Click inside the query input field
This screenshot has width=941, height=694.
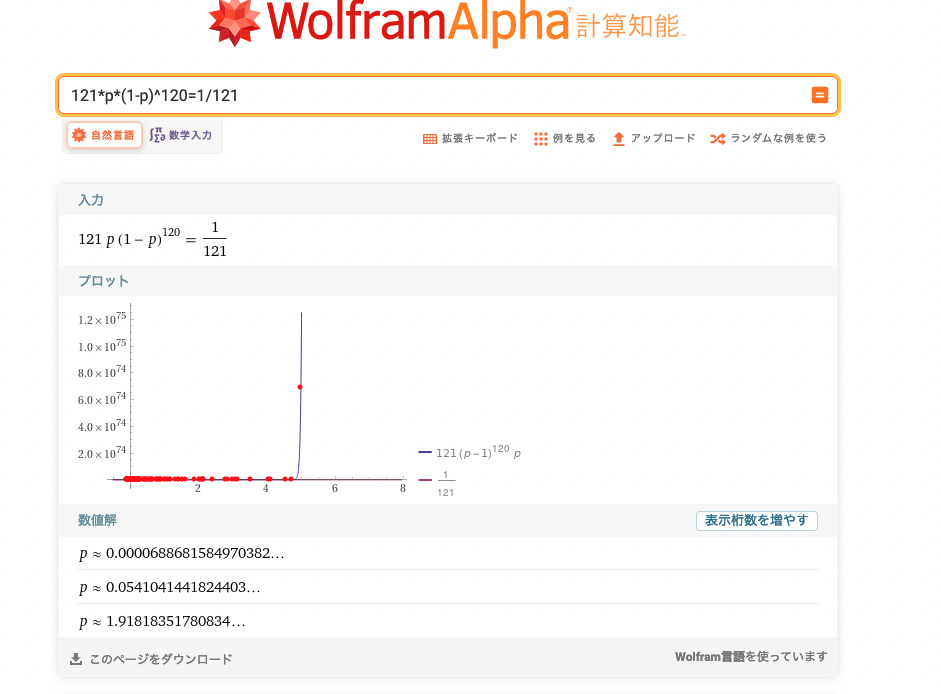pyautogui.click(x=400, y=95)
